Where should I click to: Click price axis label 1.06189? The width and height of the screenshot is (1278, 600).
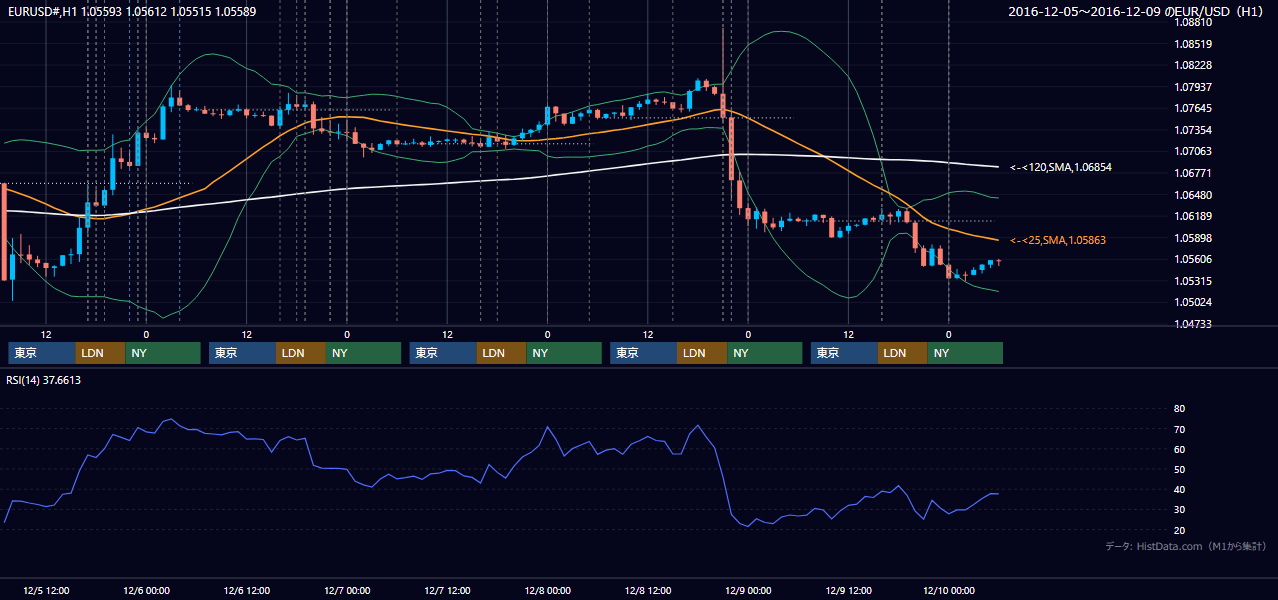point(1193,216)
